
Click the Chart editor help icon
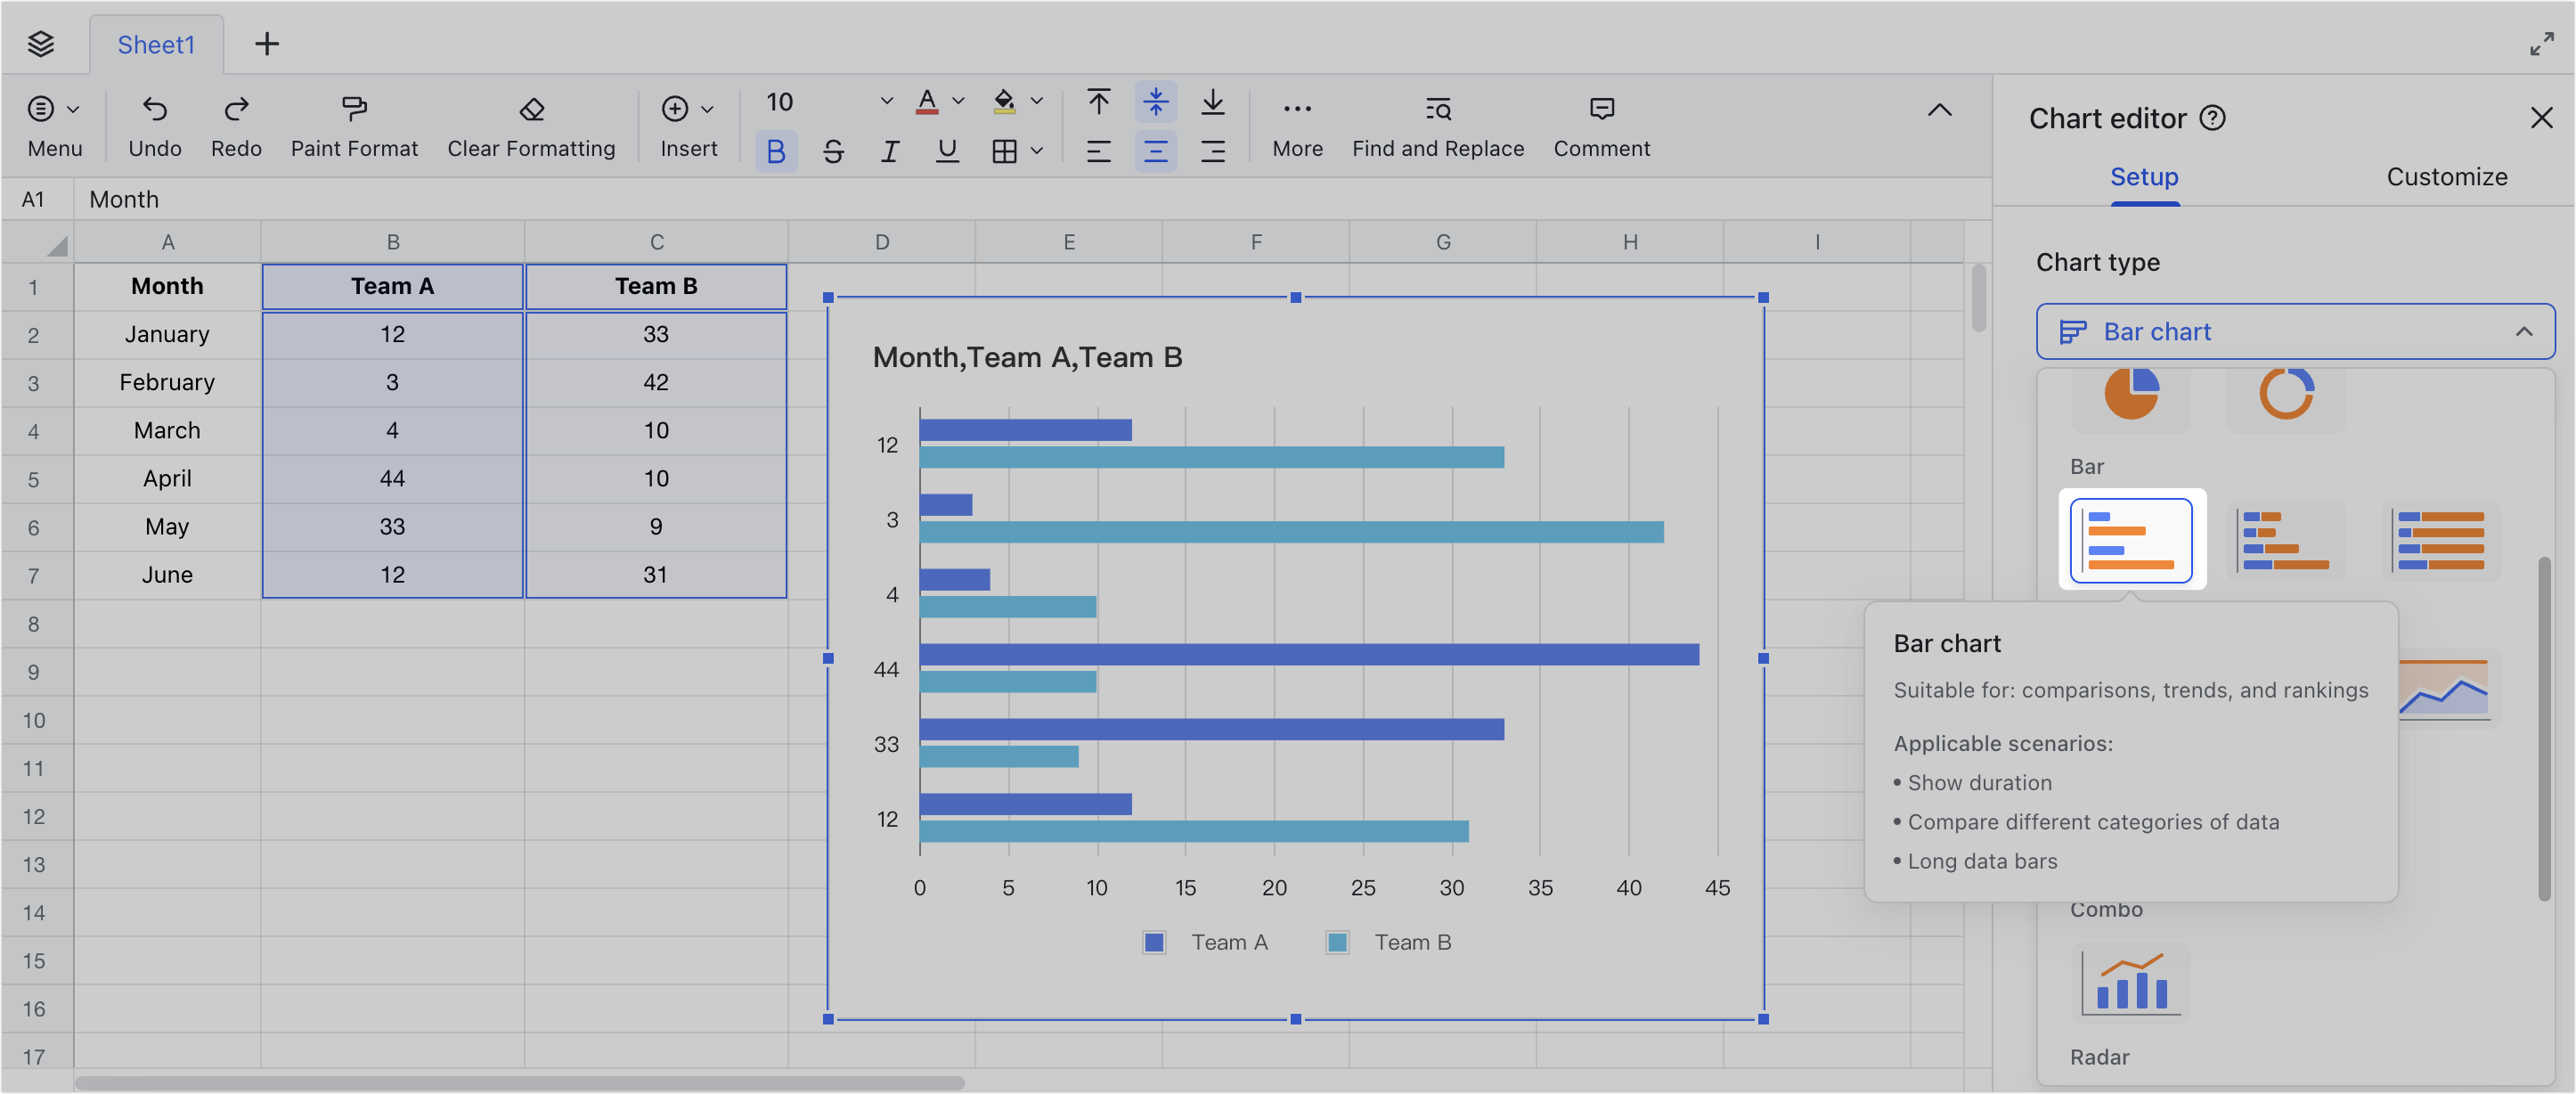click(2213, 117)
